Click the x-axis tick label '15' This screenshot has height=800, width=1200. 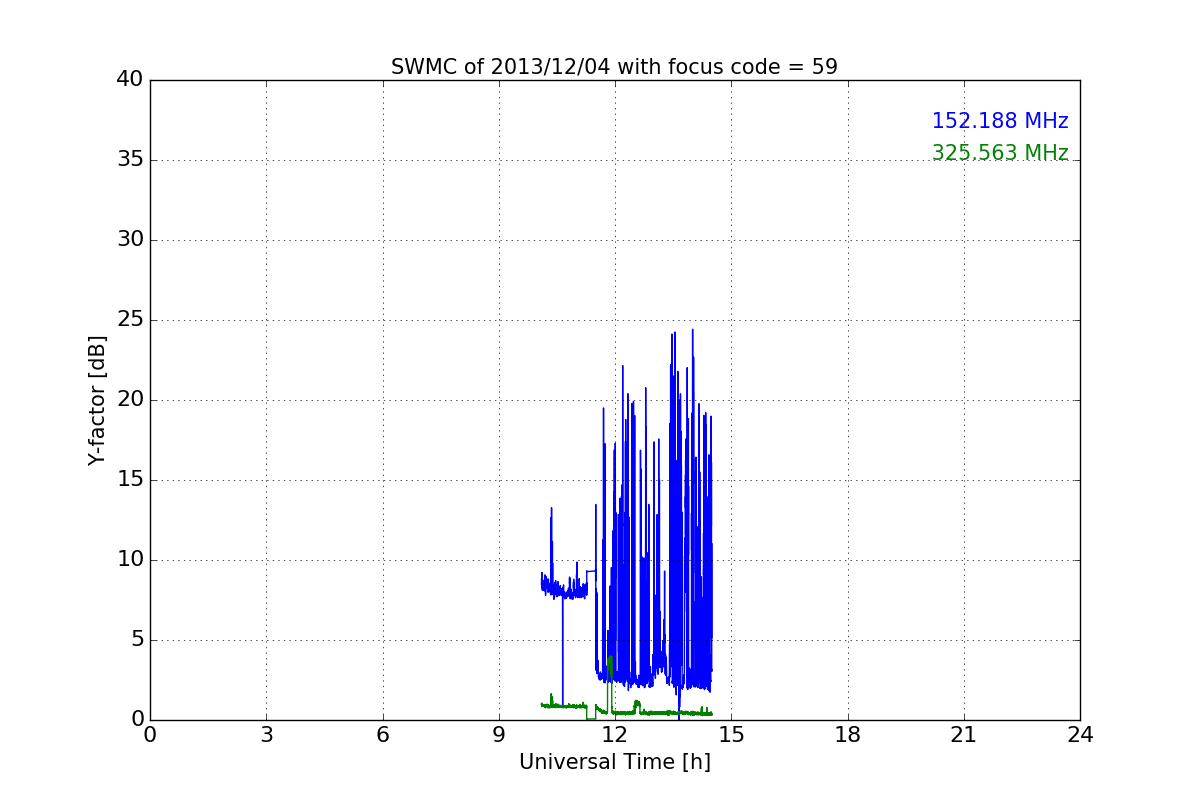click(x=731, y=735)
